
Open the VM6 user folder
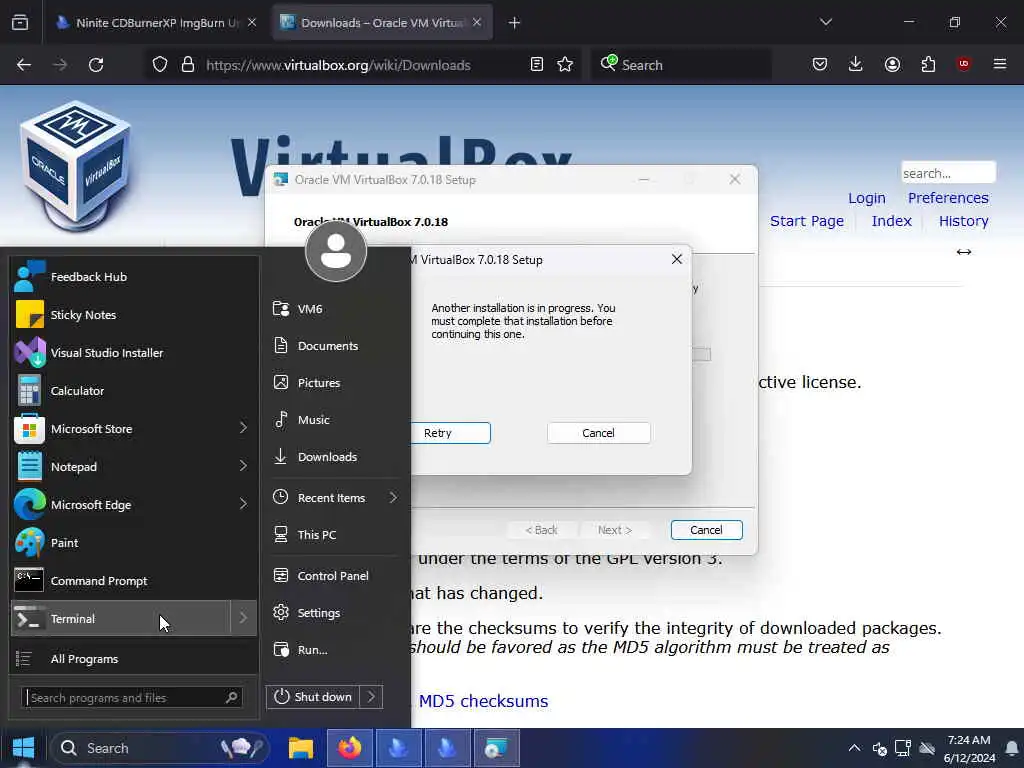pyautogui.click(x=334, y=309)
